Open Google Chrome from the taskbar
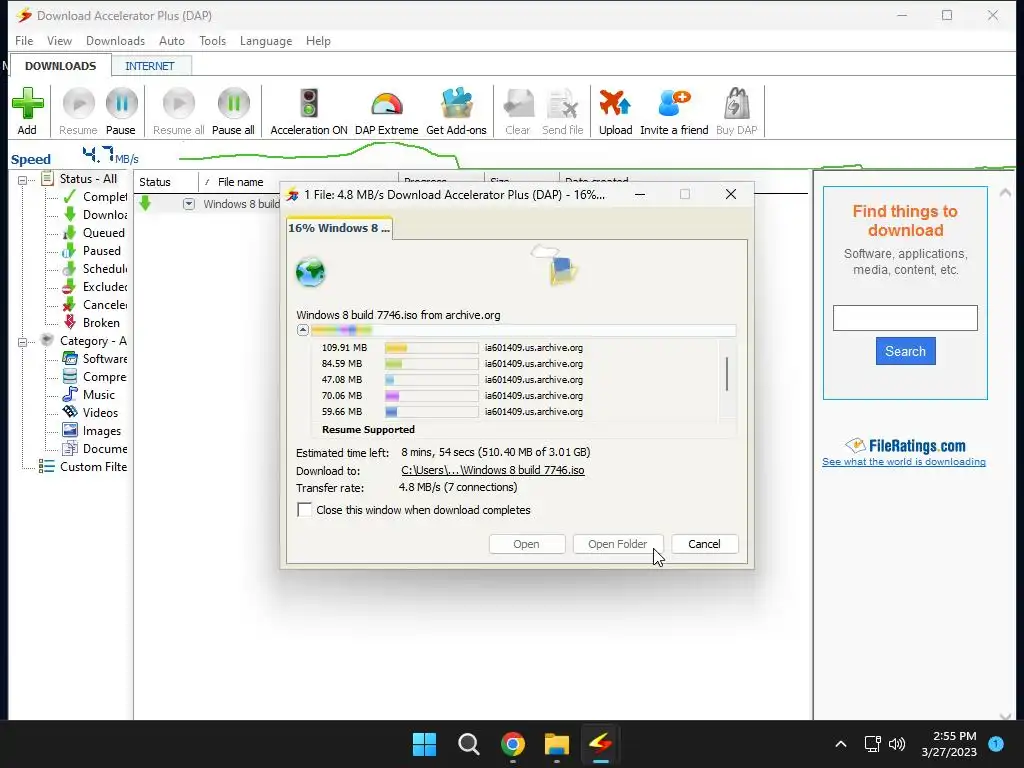 point(513,744)
